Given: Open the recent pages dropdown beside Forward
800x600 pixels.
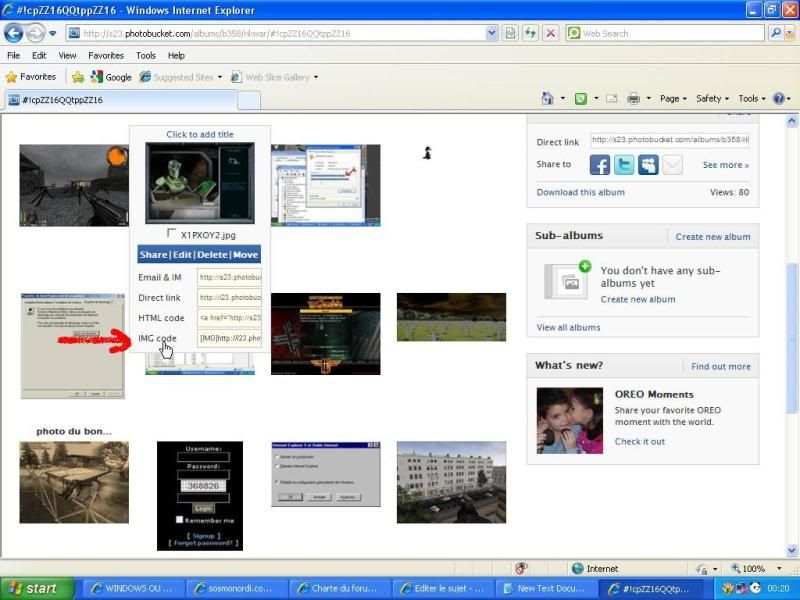Looking at the screenshot, I should click(x=53, y=34).
